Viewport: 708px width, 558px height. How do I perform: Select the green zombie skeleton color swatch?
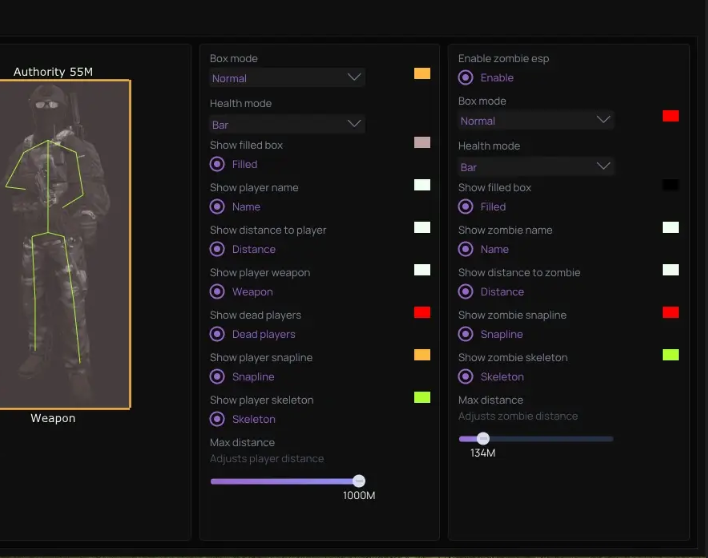coord(670,355)
